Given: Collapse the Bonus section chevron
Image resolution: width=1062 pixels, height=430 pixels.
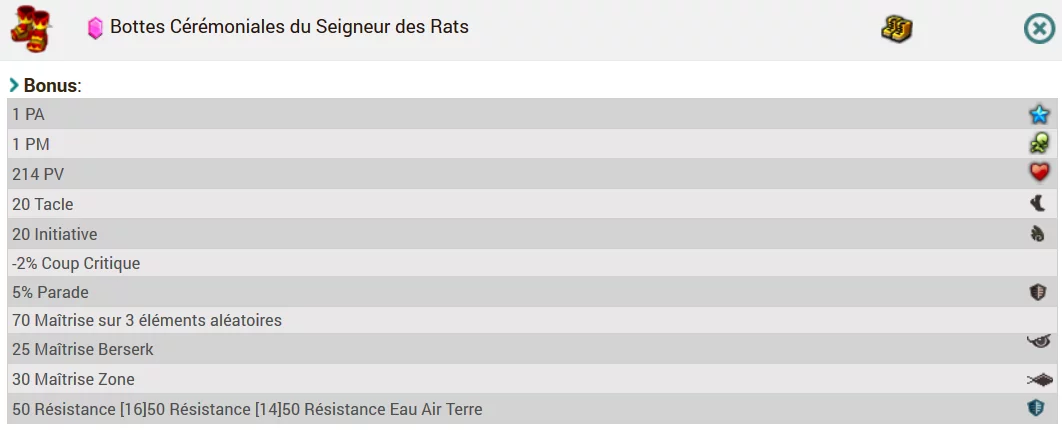Looking at the screenshot, I should 14,85.
